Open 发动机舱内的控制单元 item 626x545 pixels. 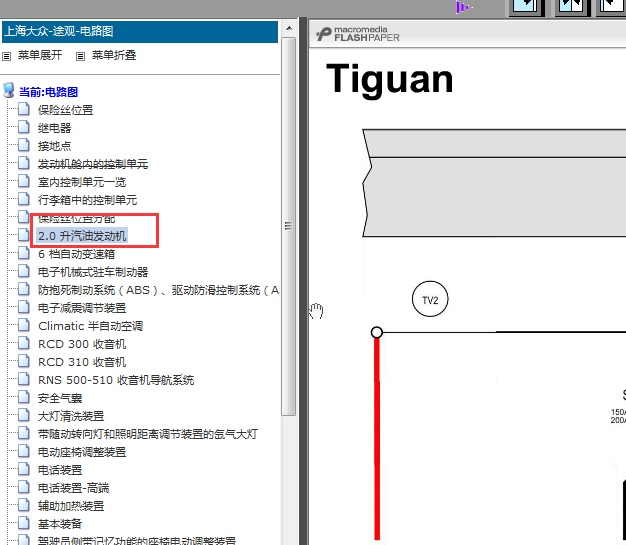[93, 164]
